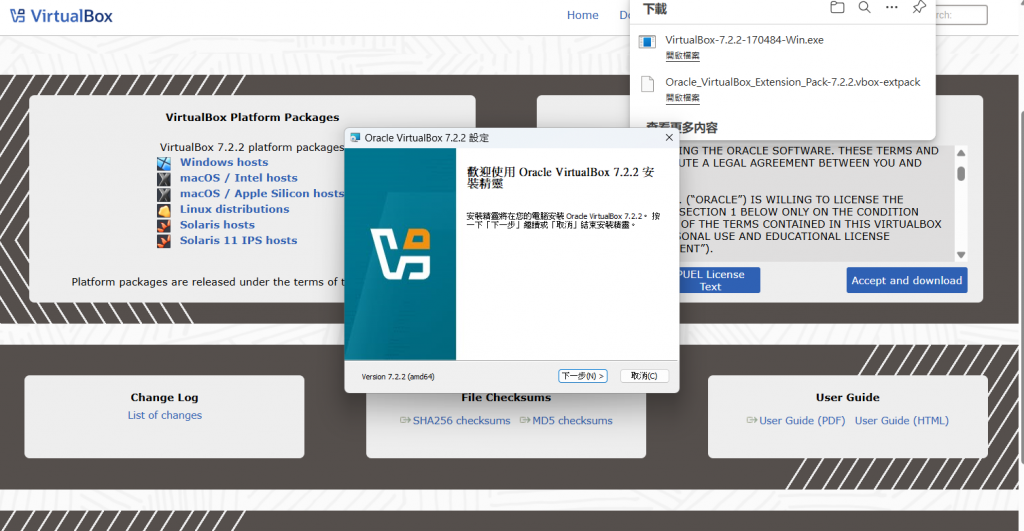The height and width of the screenshot is (531, 1024).
Task: Search downloads using magnifier icon
Action: coord(864,8)
